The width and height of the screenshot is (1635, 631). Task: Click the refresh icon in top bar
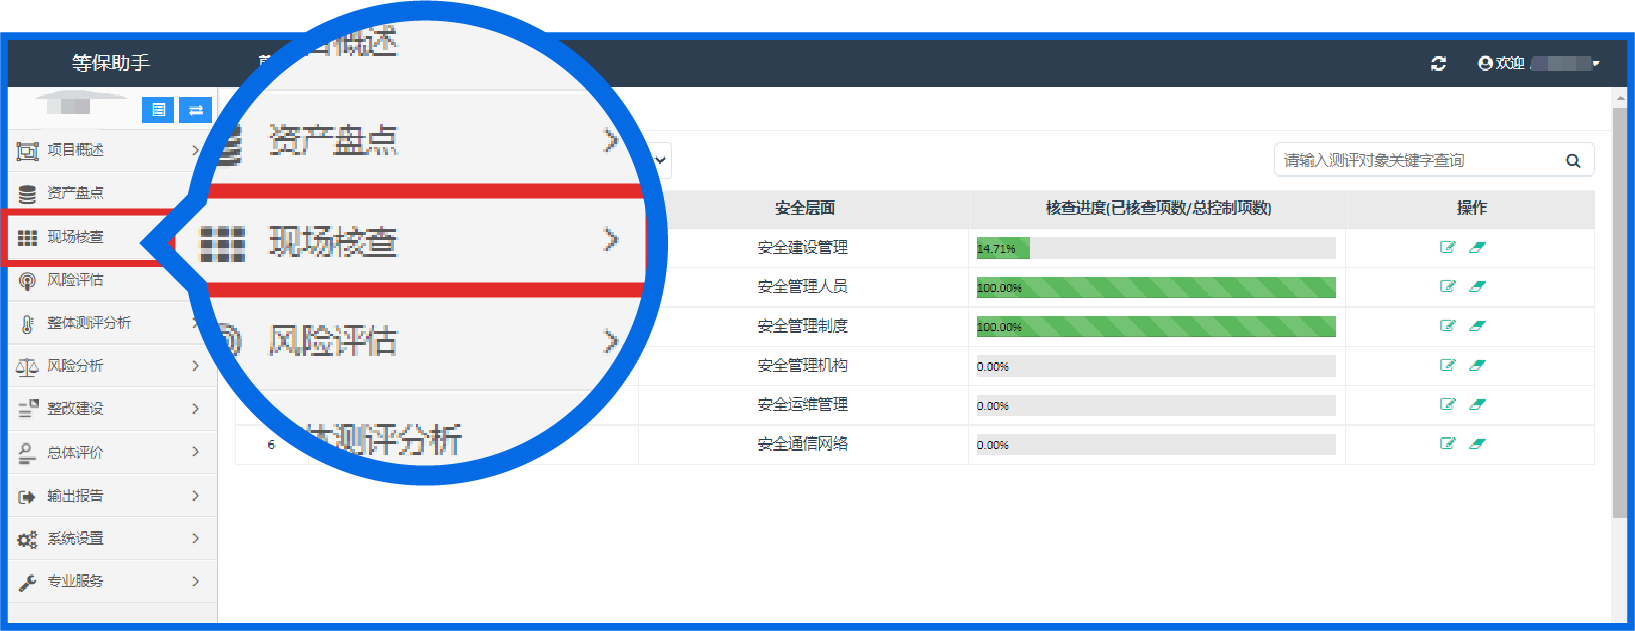1438,63
